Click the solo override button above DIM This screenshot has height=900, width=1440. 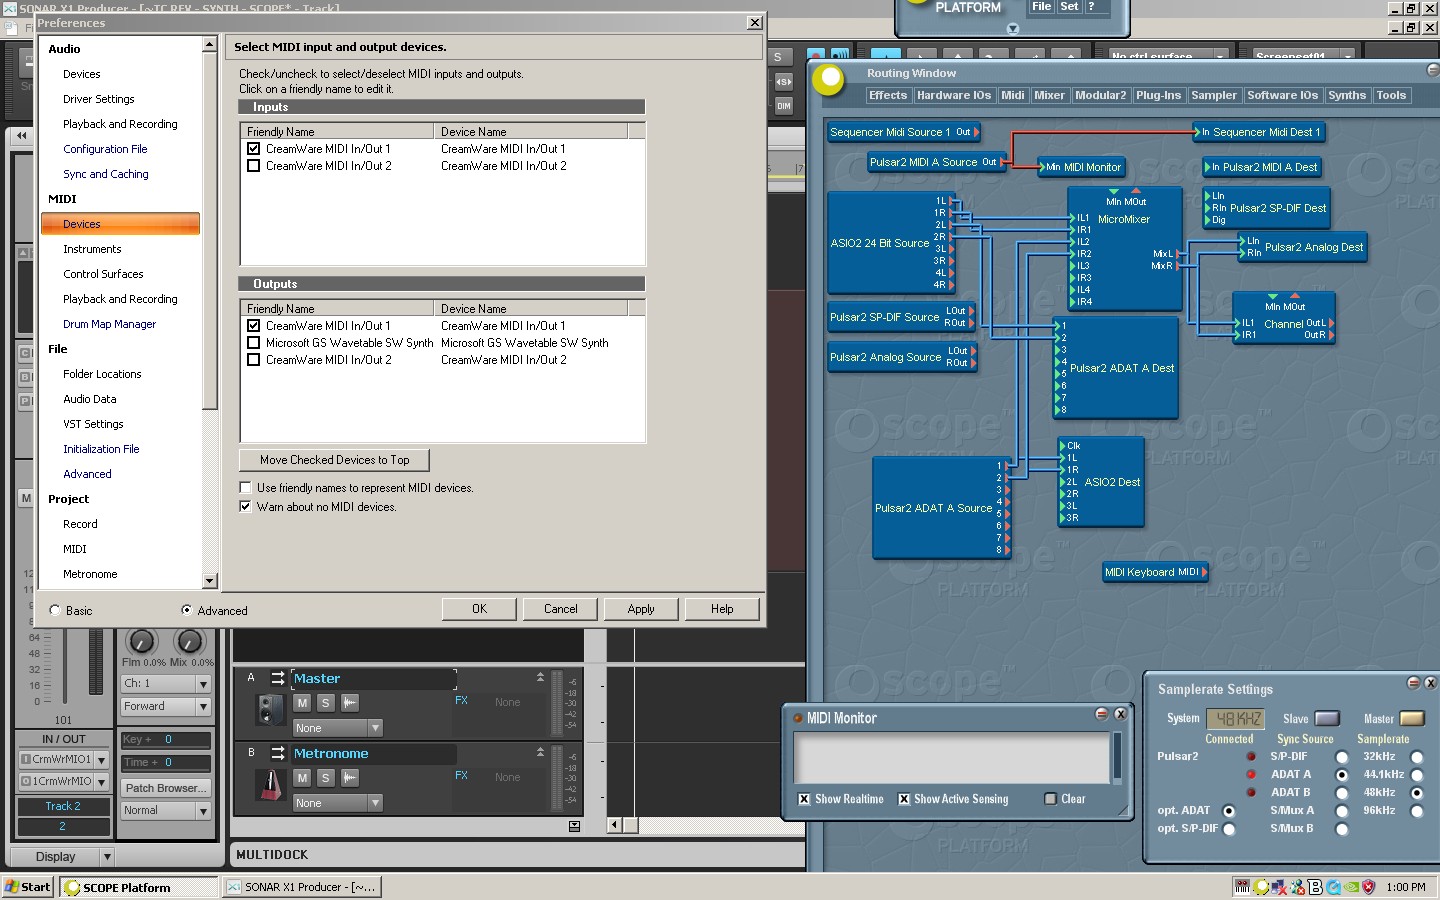point(784,82)
